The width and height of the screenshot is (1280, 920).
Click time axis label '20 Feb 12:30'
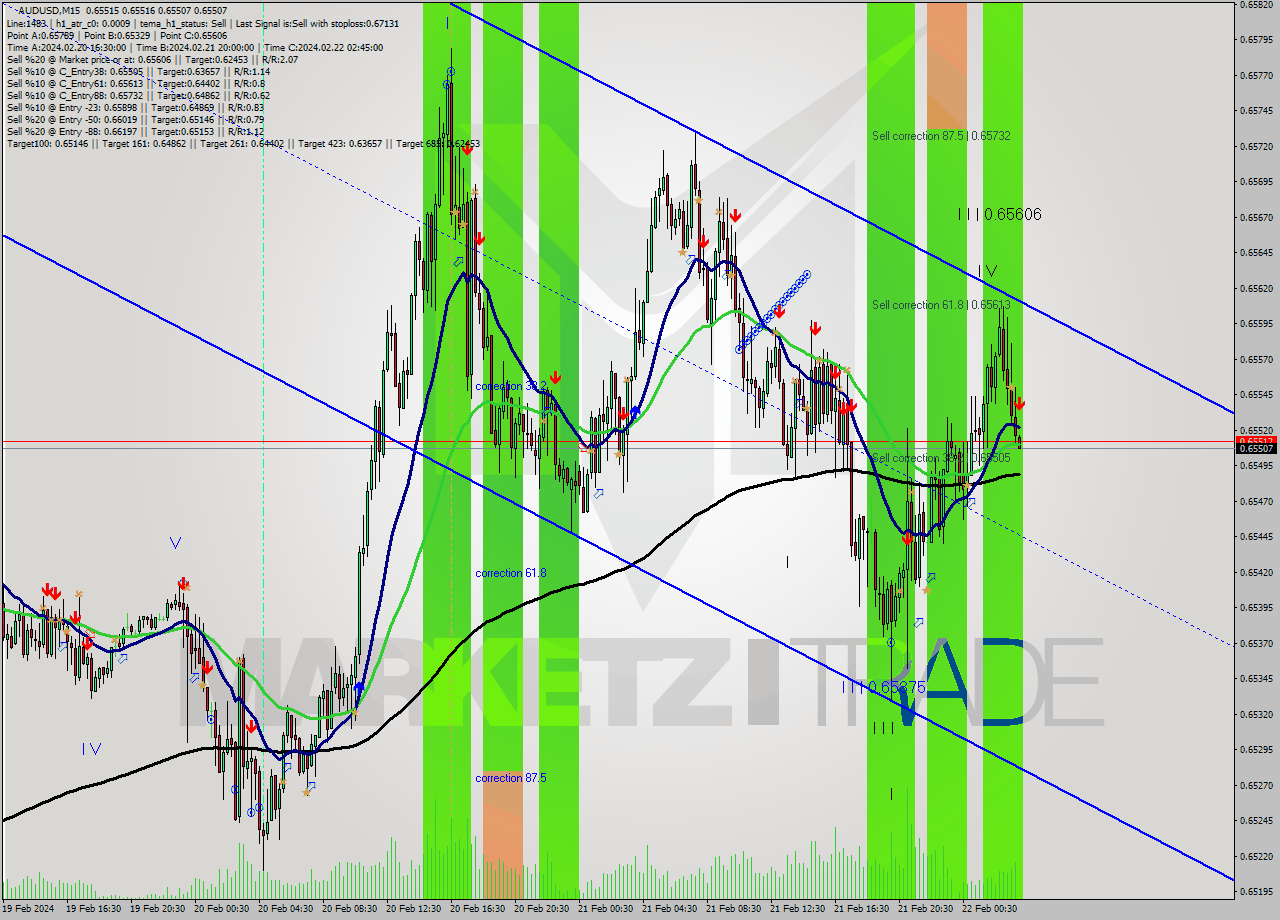click(x=414, y=909)
